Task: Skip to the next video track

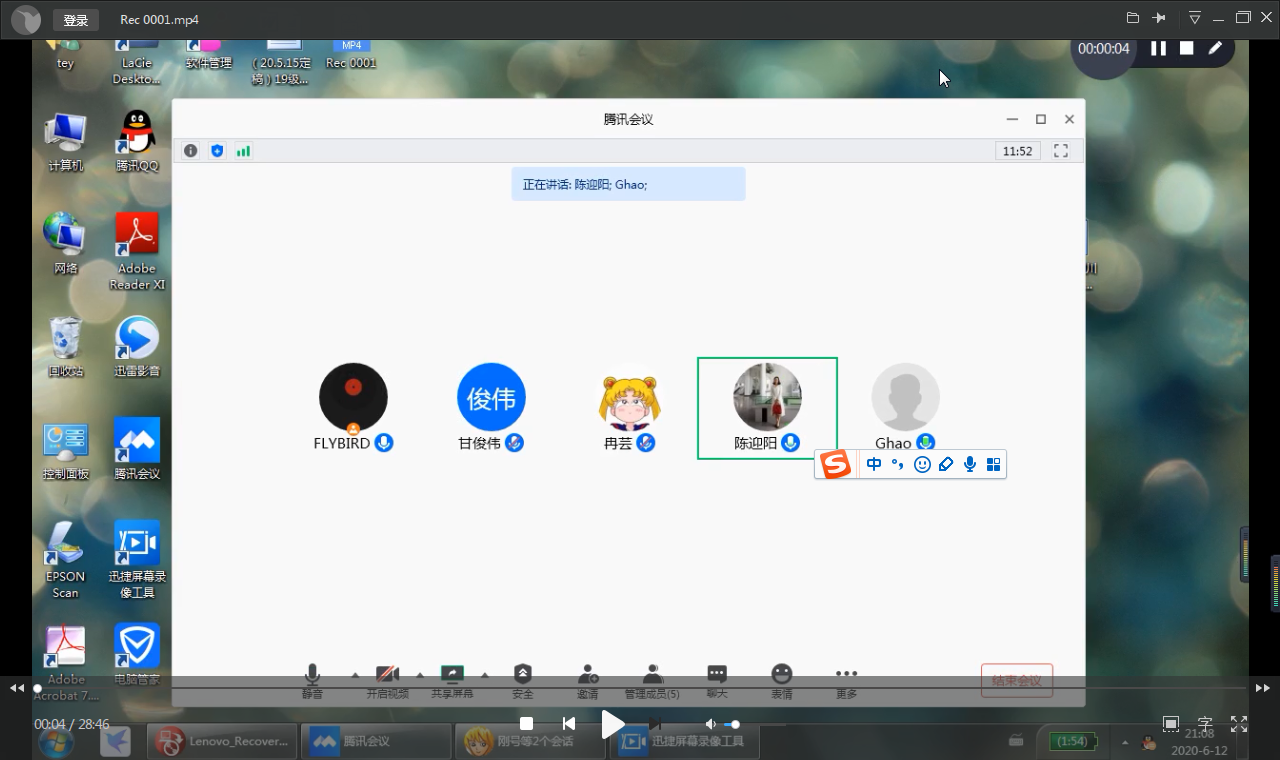Action: (x=655, y=724)
